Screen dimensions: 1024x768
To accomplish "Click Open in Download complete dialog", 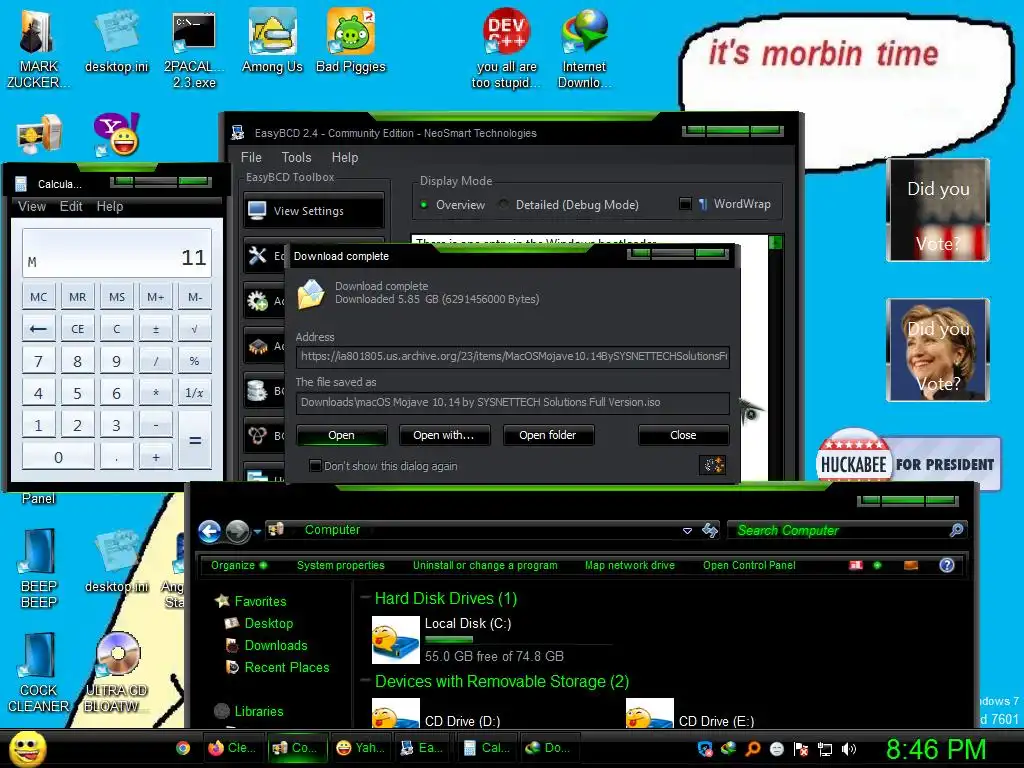I will [x=342, y=435].
